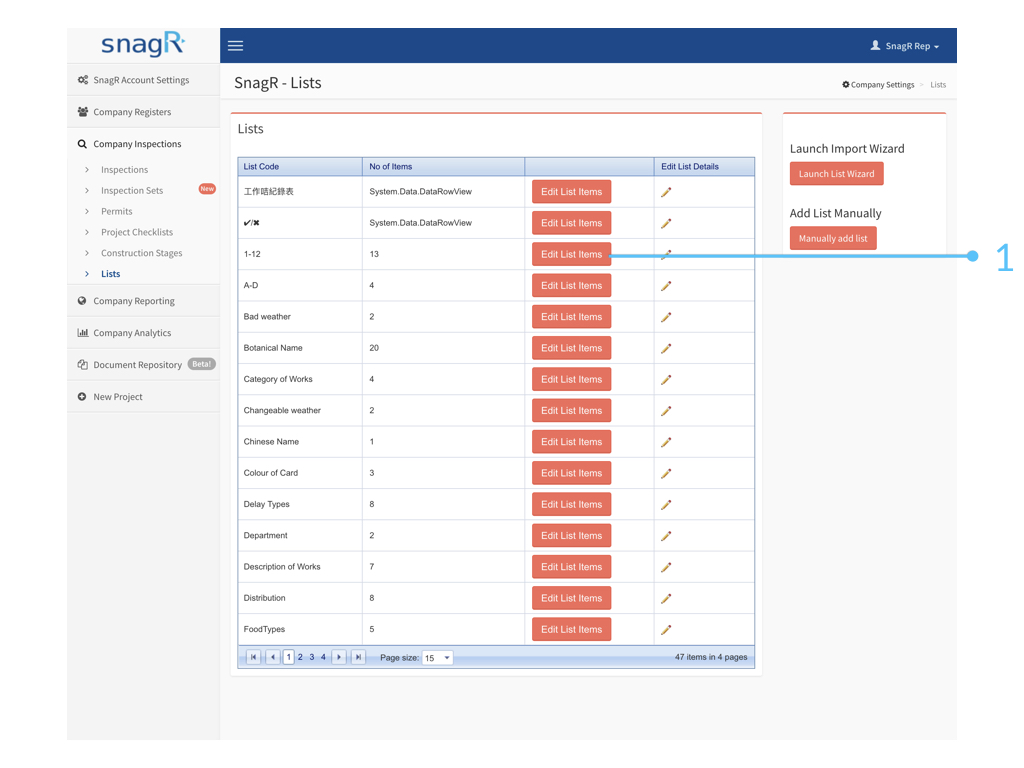The width and height of the screenshot is (1024, 768).
Task: Jump to page 2 of lists
Action: (x=300, y=658)
